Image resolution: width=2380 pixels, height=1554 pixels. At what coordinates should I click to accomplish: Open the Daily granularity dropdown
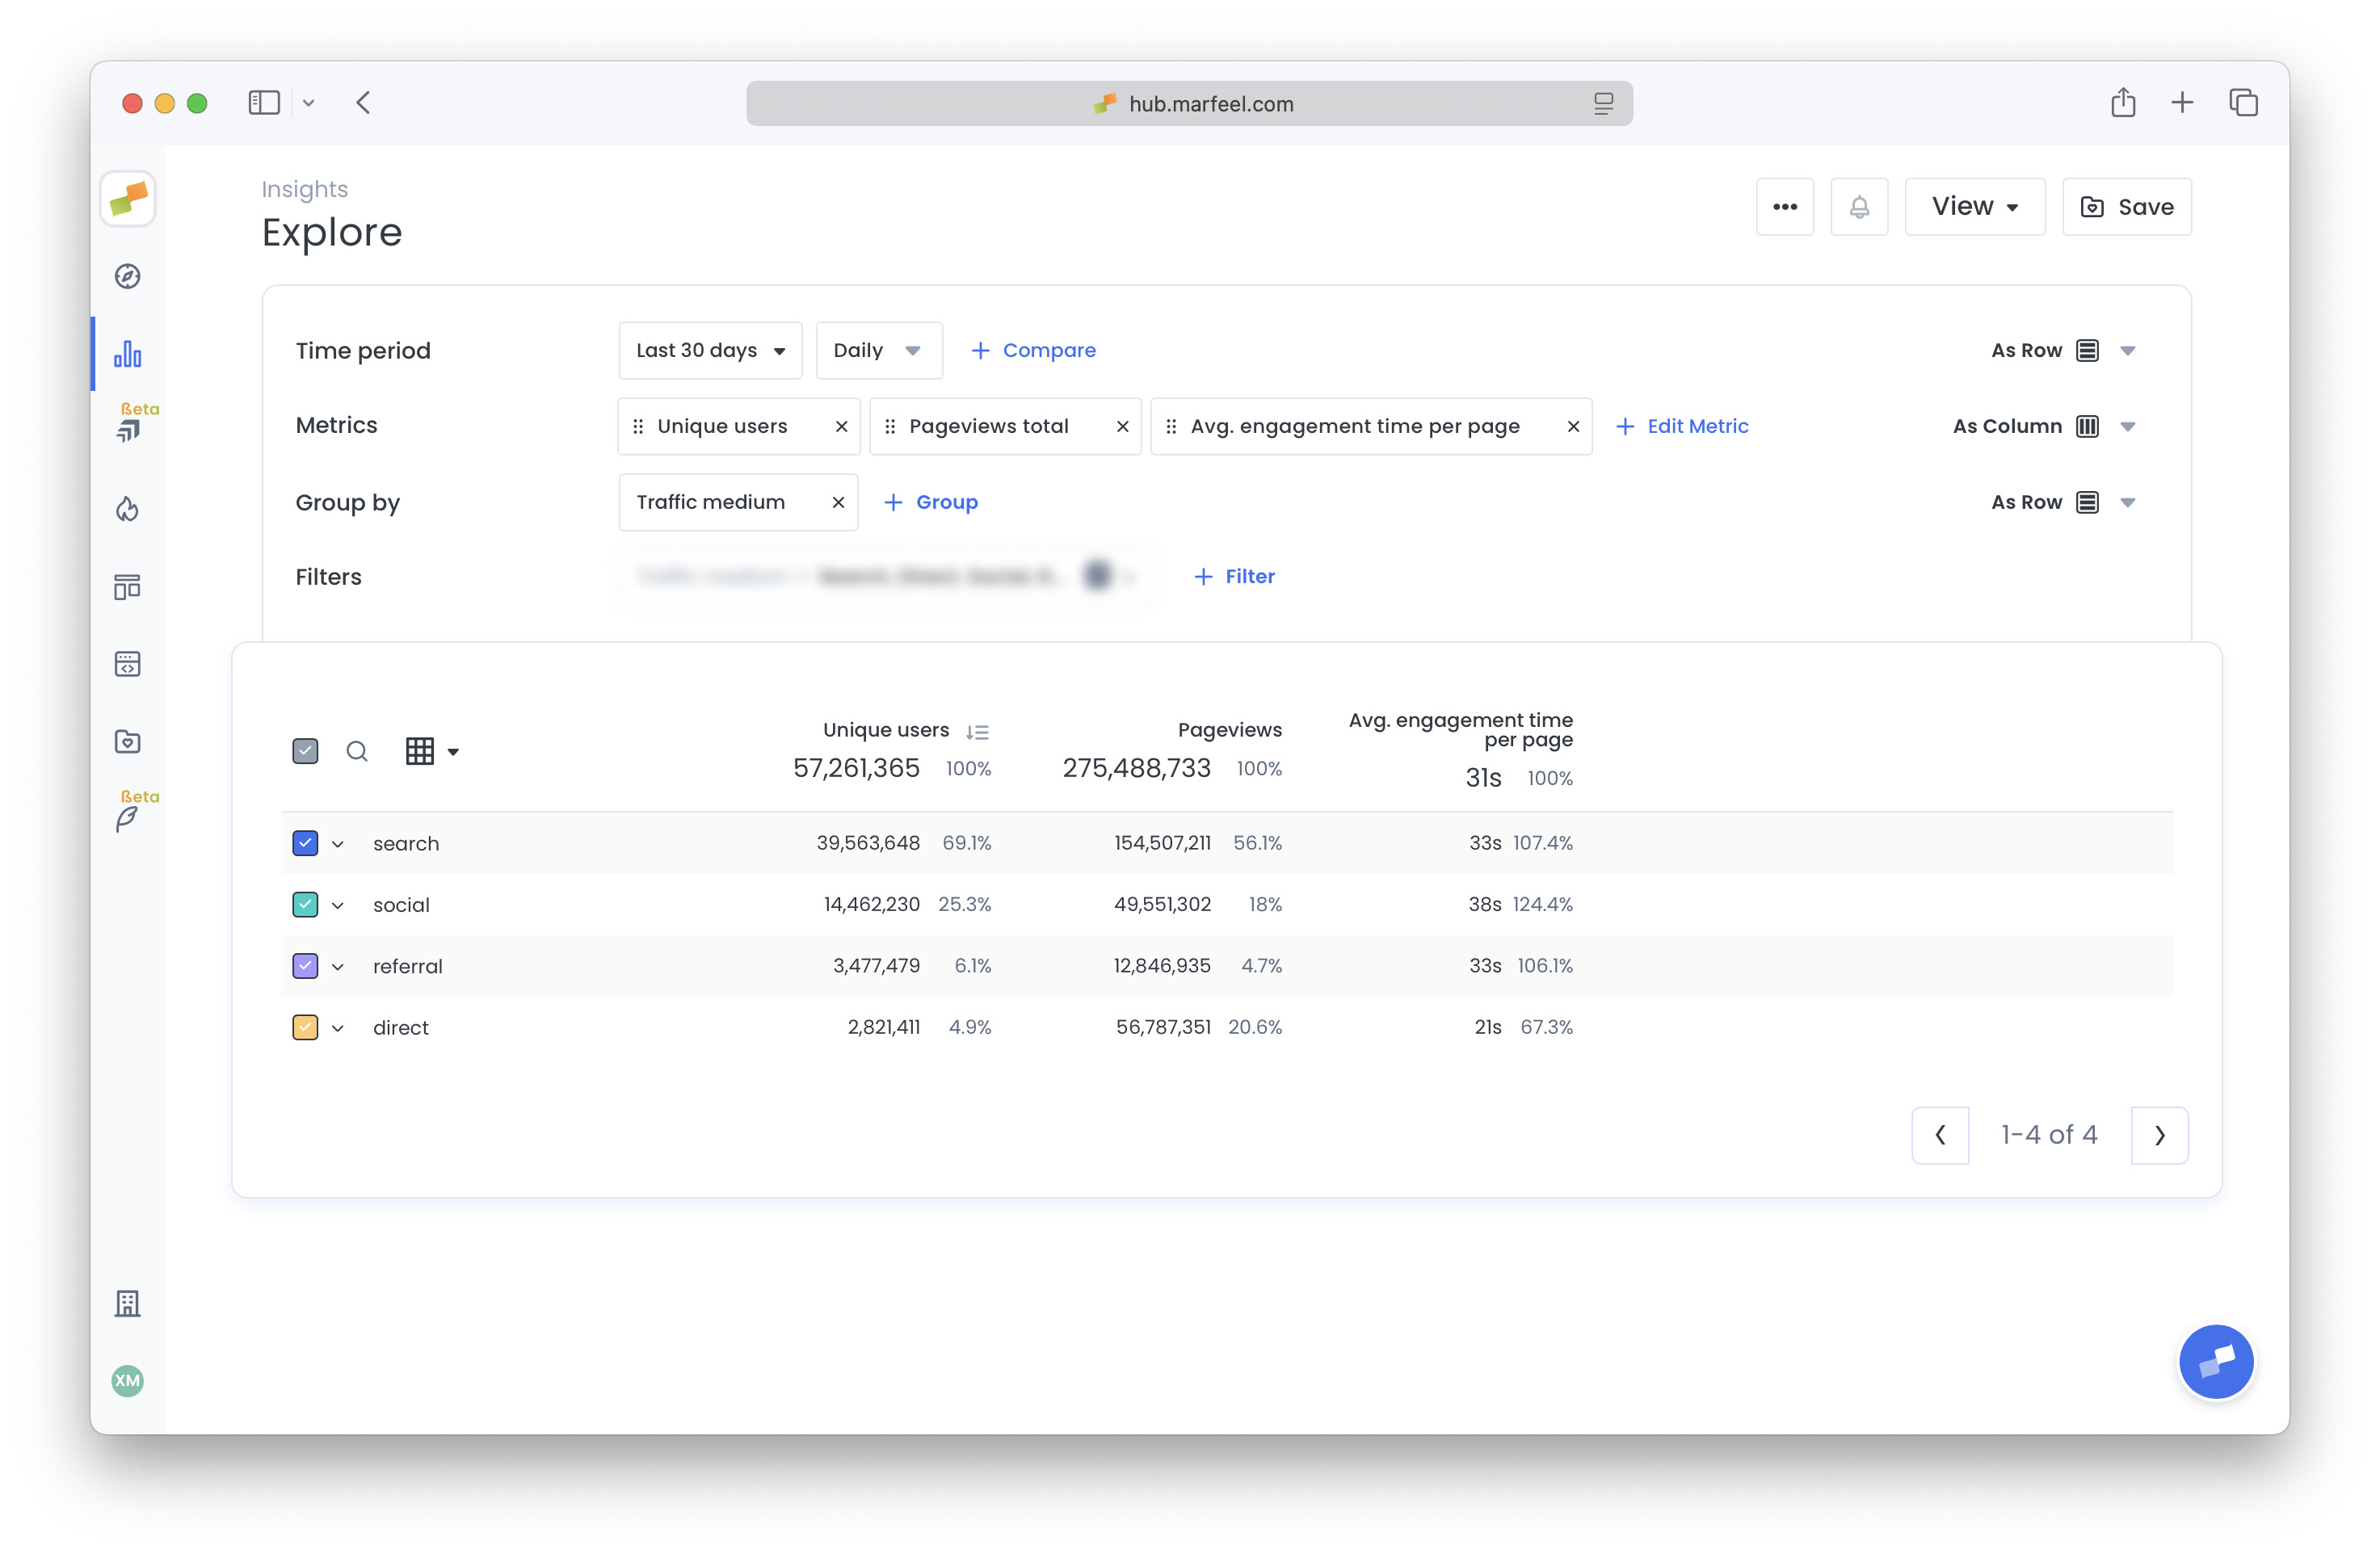[878, 350]
